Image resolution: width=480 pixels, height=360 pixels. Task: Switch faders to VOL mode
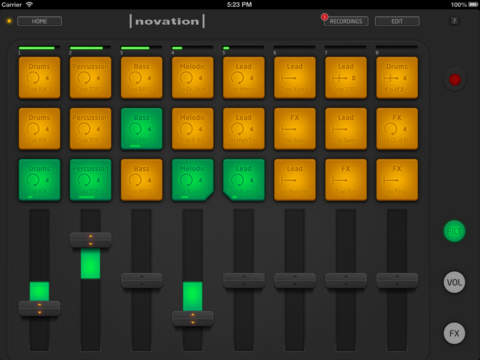[x=454, y=282]
